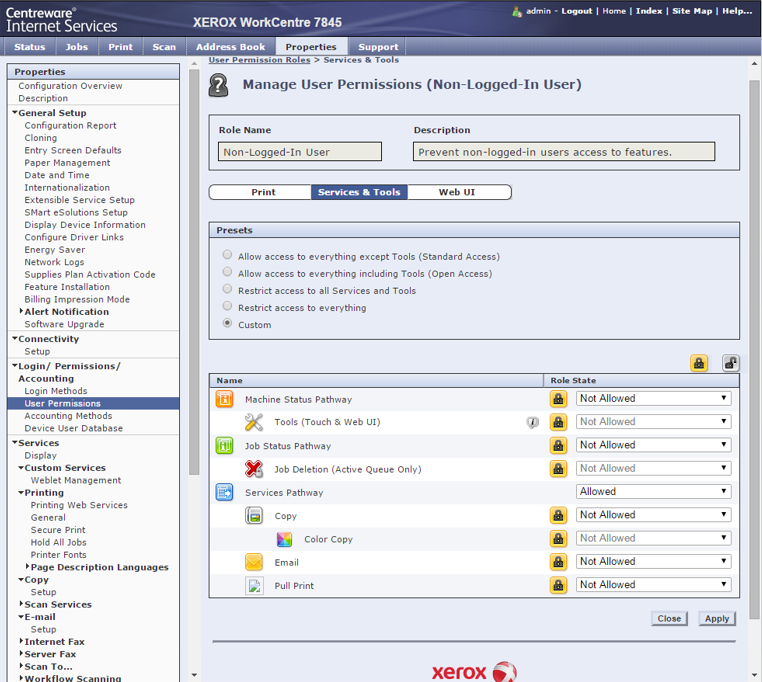Open the Address Book tab

[x=230, y=47]
